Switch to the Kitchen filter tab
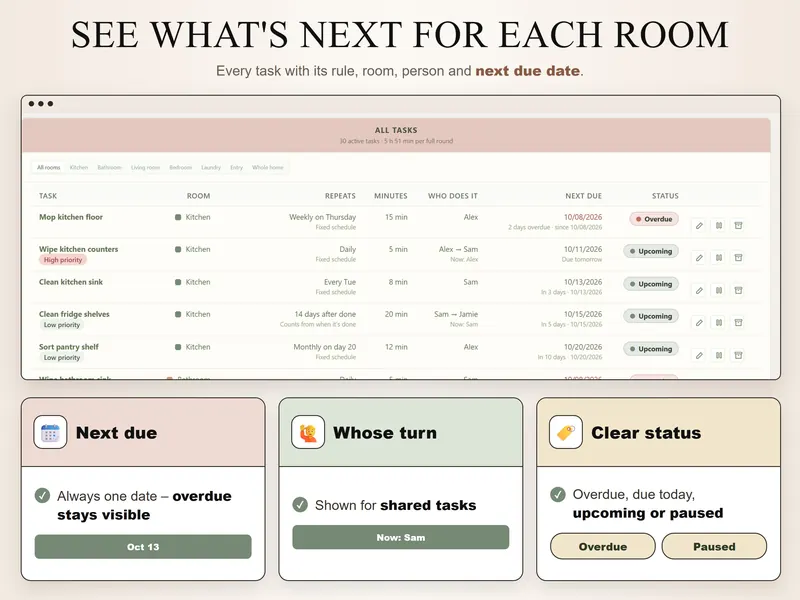The width and height of the screenshot is (800, 600). pos(79,167)
